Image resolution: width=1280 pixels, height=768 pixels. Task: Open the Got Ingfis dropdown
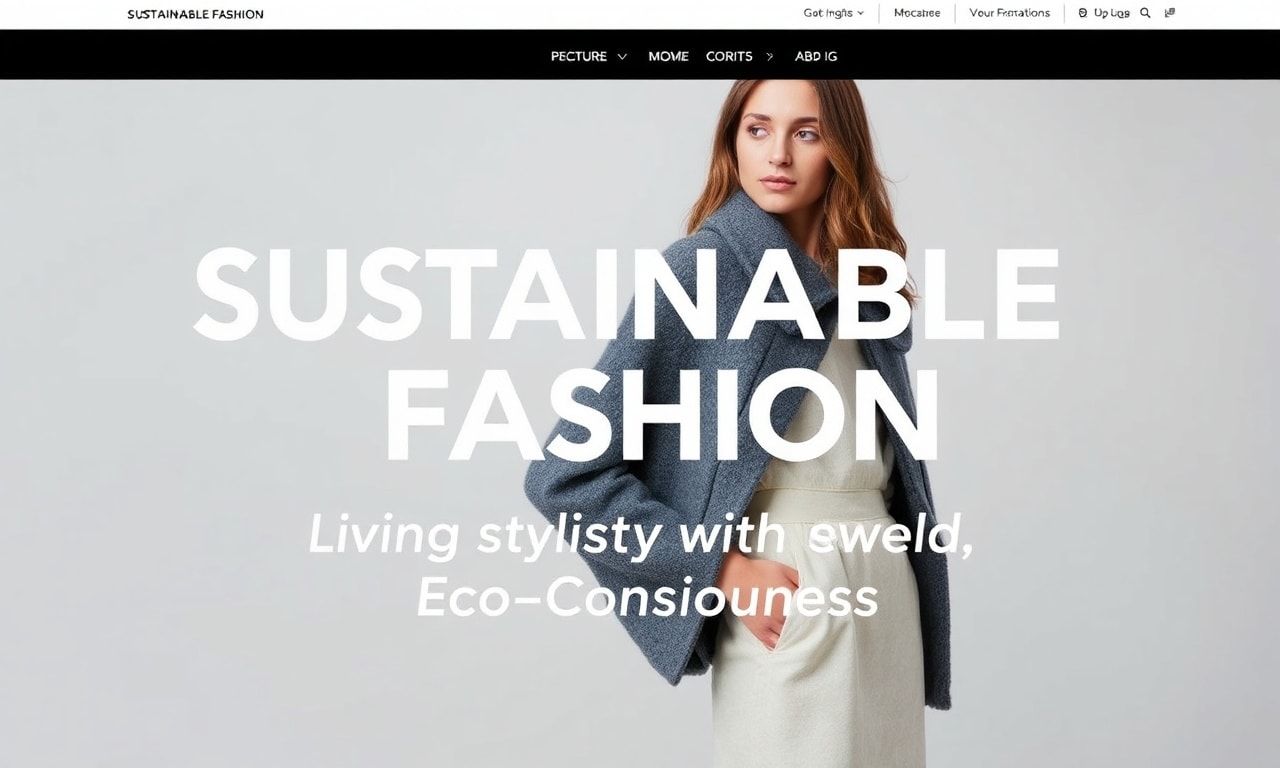(x=833, y=13)
